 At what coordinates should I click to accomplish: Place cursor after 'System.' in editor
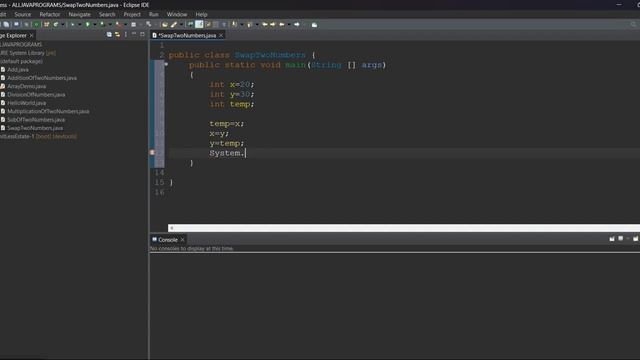[245, 153]
